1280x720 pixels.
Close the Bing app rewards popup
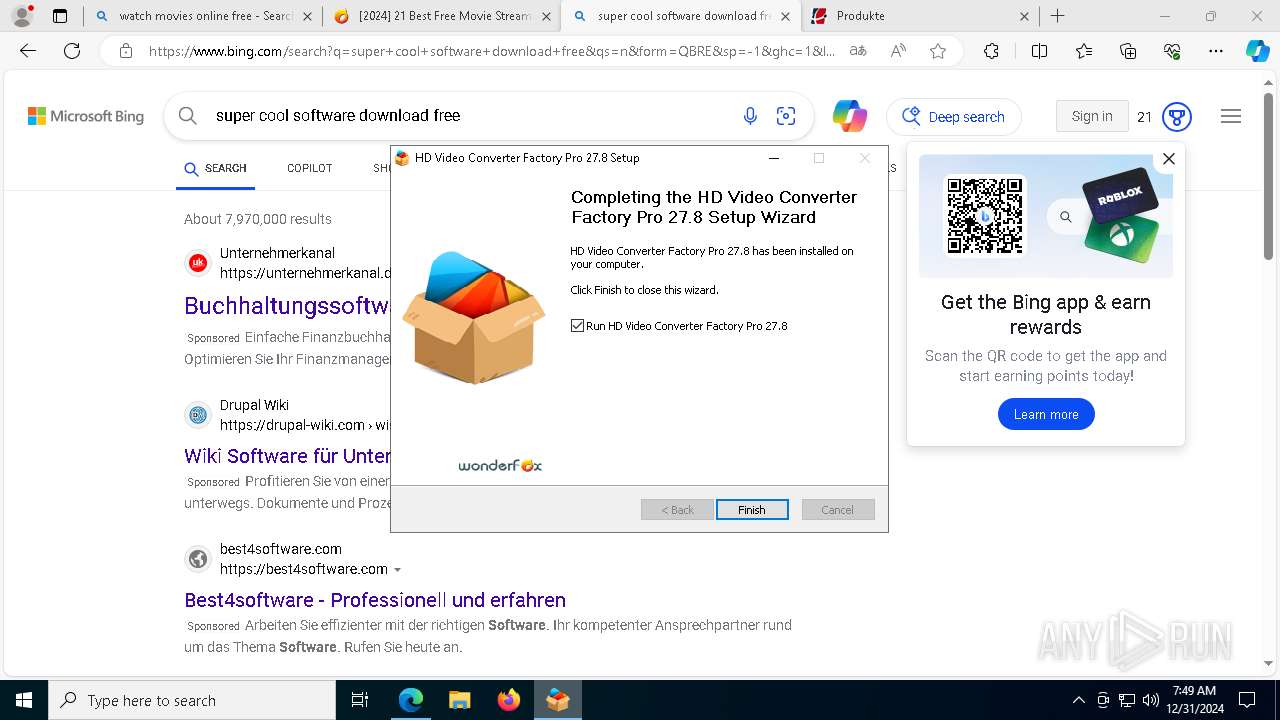pos(1168,158)
